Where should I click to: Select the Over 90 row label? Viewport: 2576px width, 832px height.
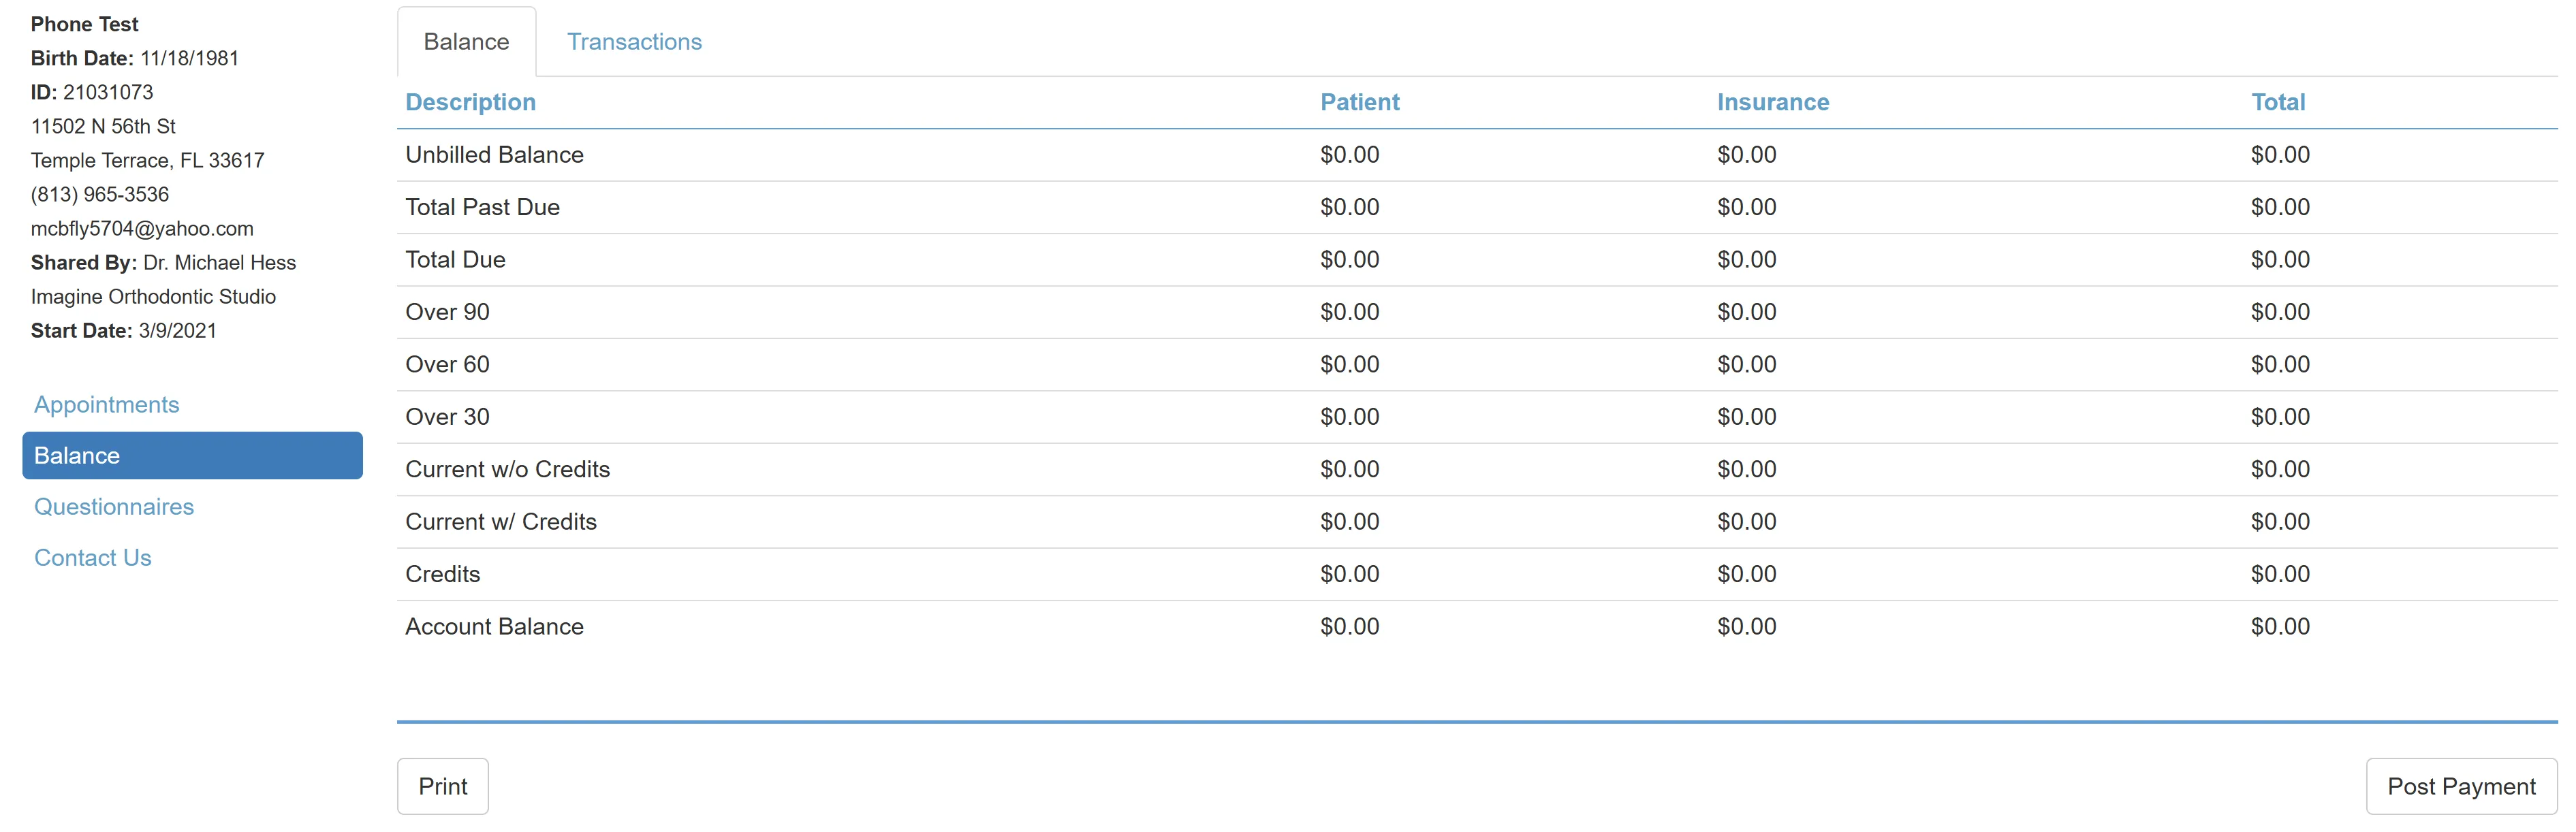pyautogui.click(x=447, y=312)
